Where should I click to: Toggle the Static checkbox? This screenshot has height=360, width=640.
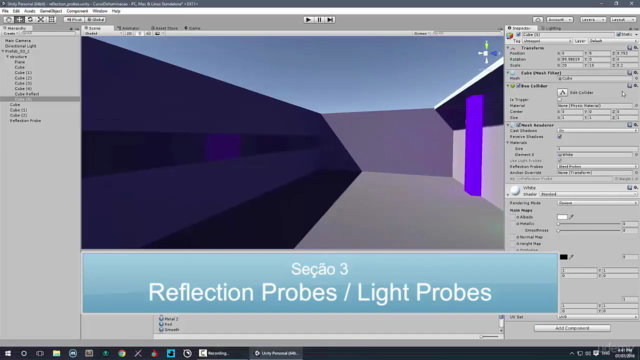coord(619,35)
